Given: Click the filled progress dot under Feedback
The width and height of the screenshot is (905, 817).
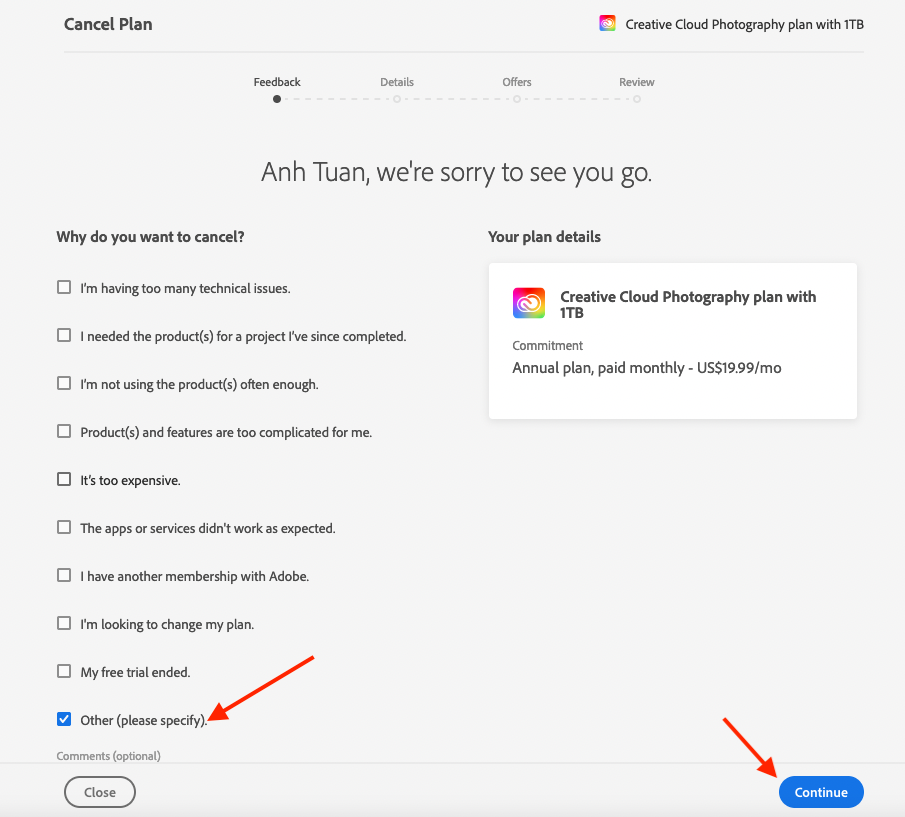Looking at the screenshot, I should tap(276, 99).
